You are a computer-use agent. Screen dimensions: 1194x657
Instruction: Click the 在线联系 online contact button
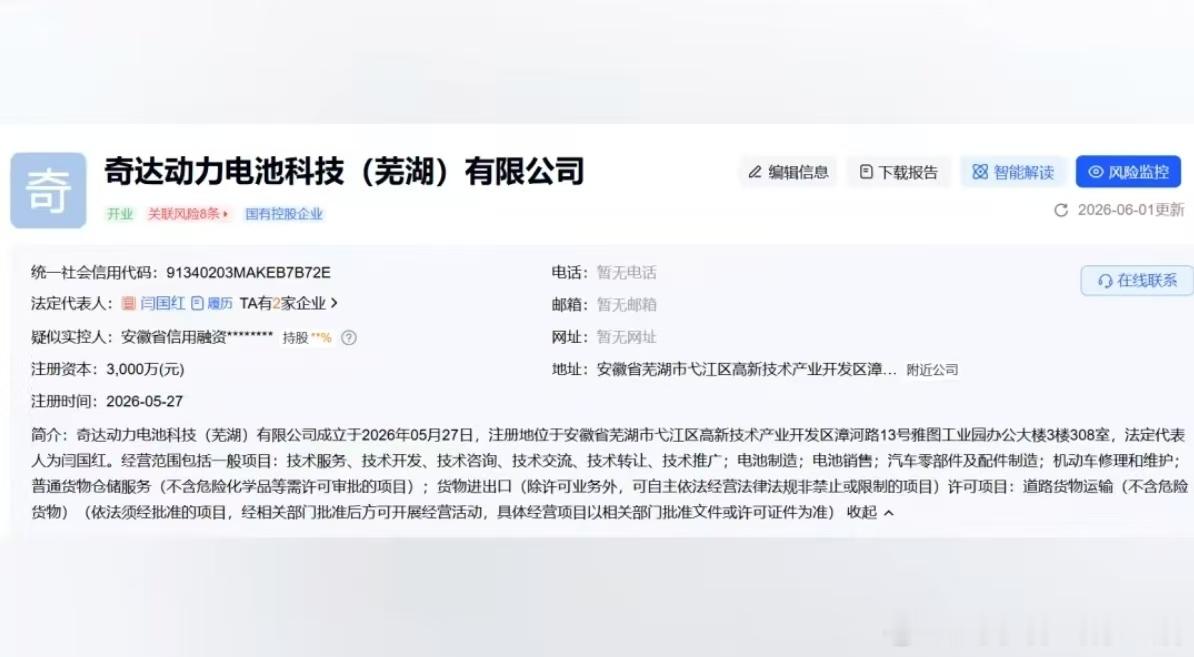[x=1137, y=280]
